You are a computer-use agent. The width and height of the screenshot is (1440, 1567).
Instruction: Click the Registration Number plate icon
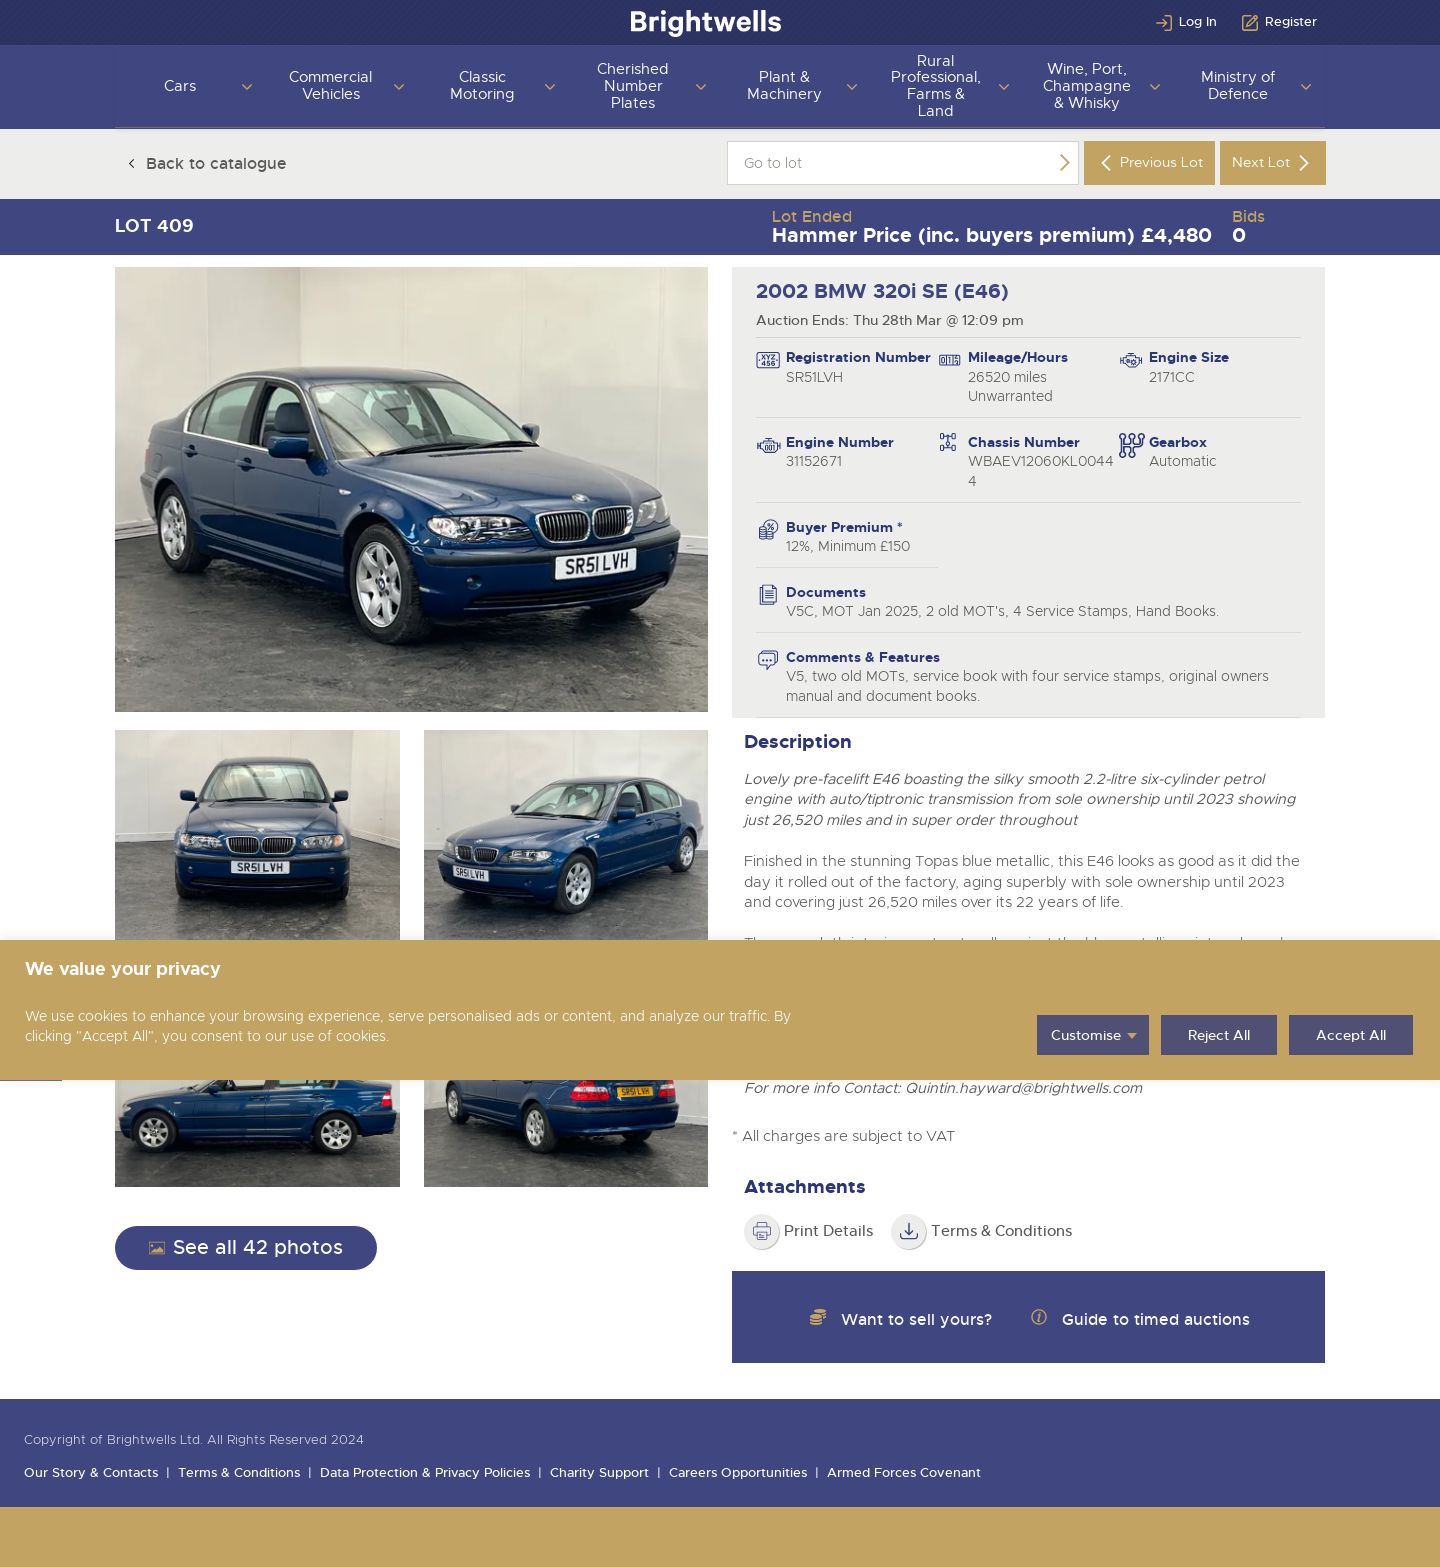pyautogui.click(x=768, y=361)
